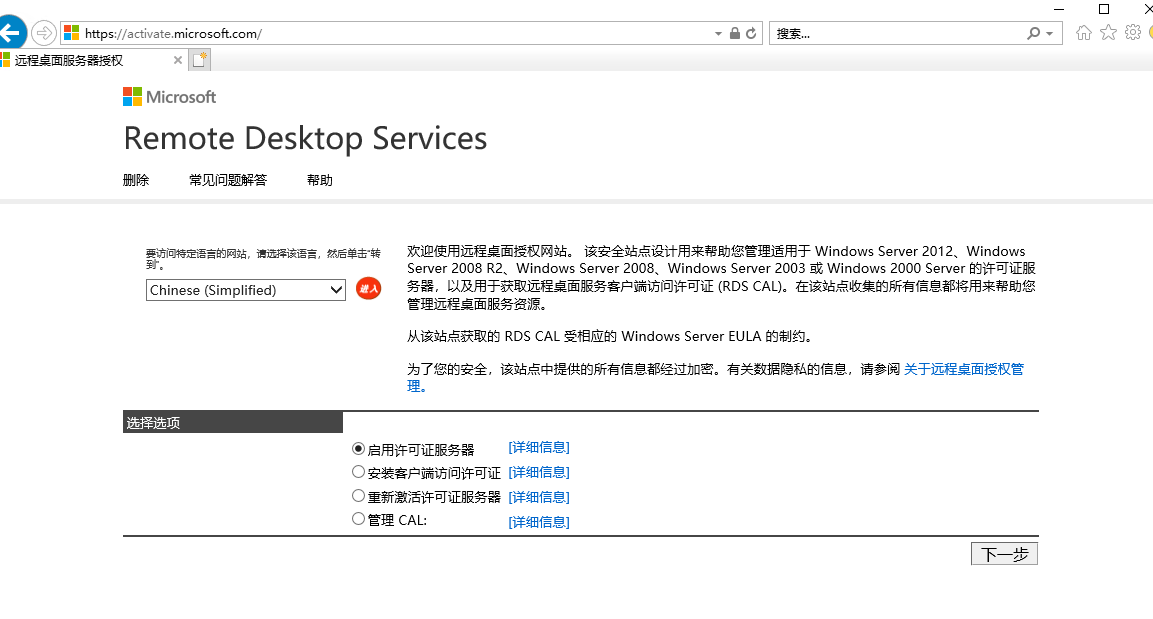Open browser tools gear icon

[1133, 32]
